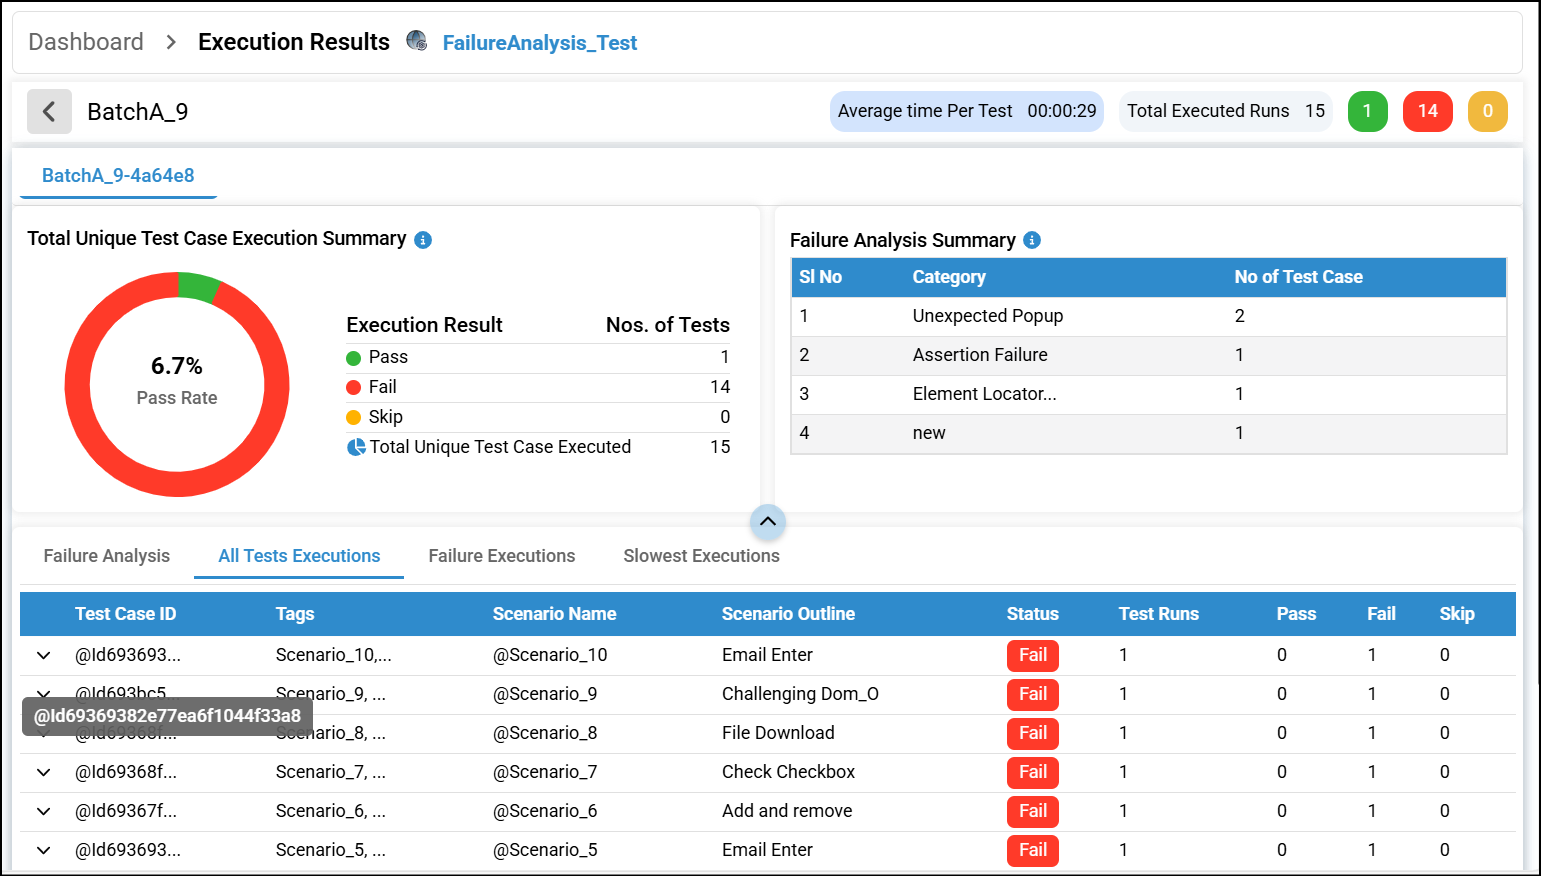Click info icon beside Failure Analysis Summary
This screenshot has height=876, width=1541.
coord(1032,240)
